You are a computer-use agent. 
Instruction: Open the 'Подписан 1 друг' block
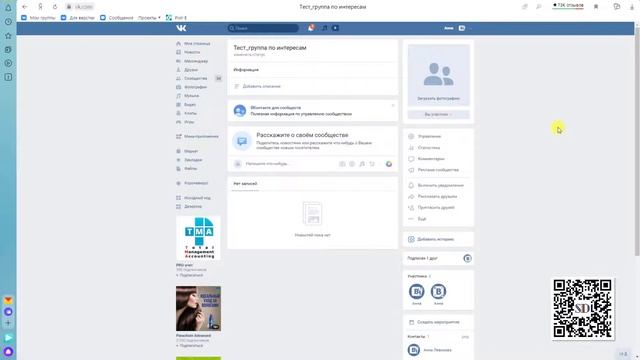tap(438, 258)
